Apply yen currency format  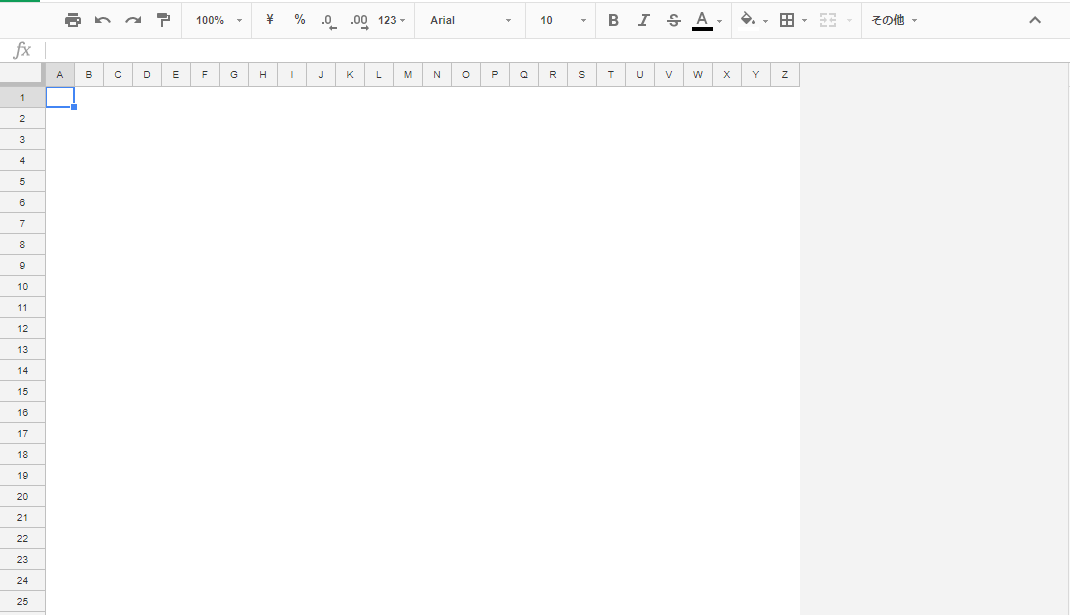pyautogui.click(x=270, y=20)
